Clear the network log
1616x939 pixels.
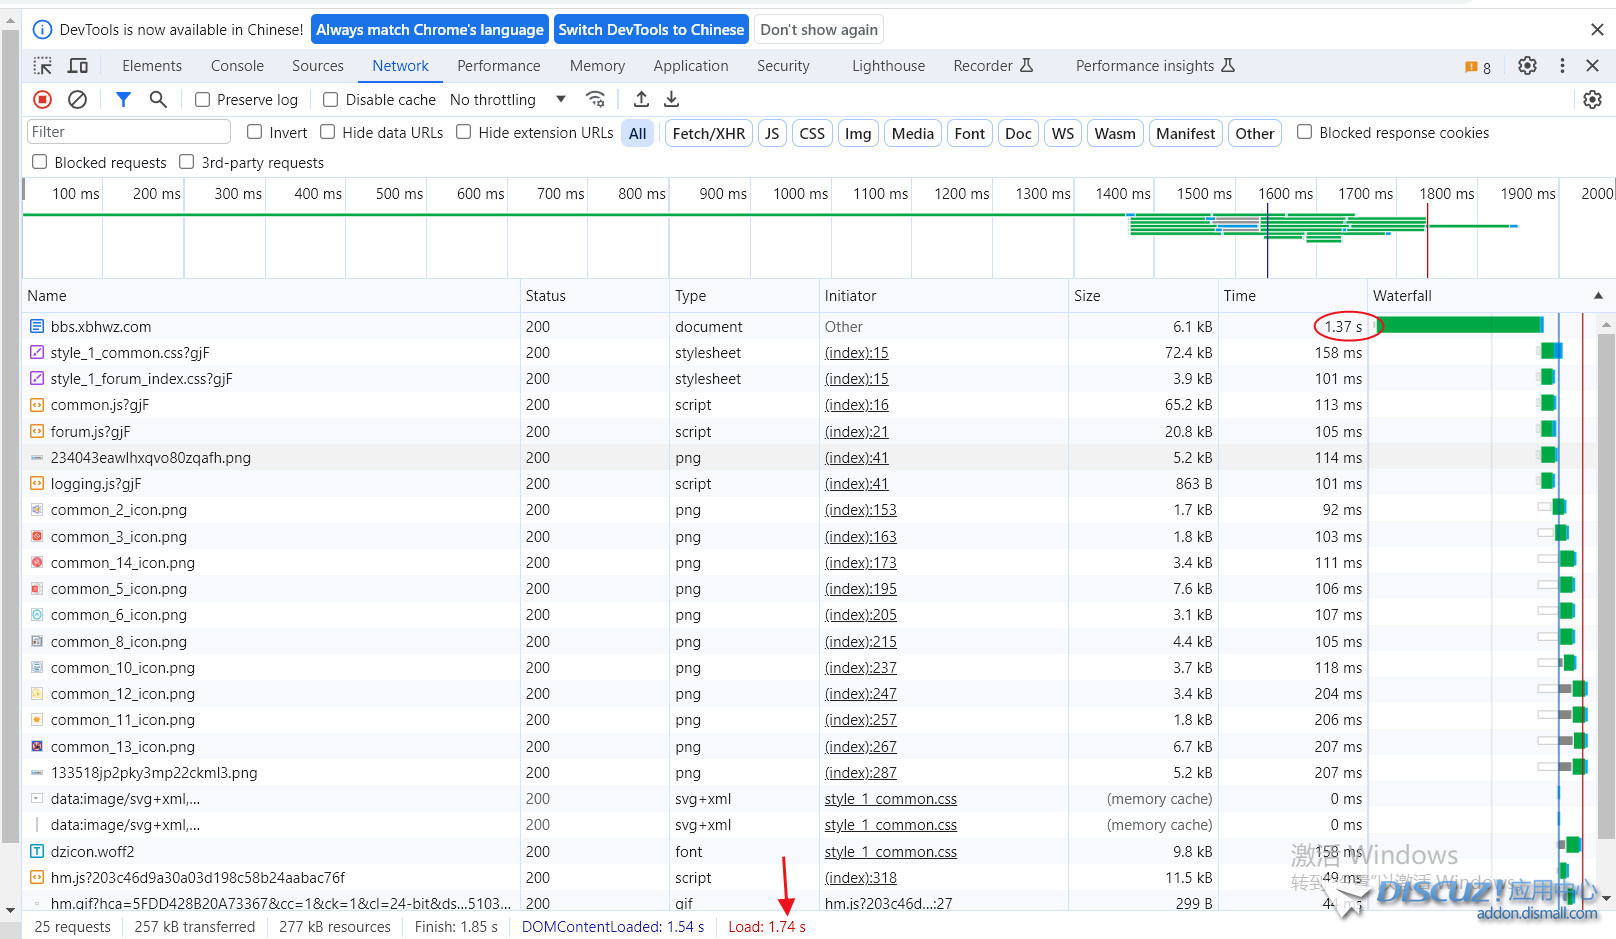tap(77, 99)
